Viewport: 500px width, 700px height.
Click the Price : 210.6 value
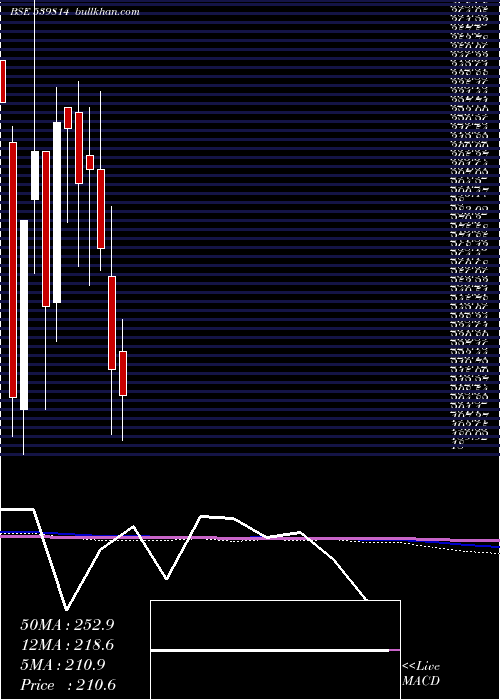point(68,685)
